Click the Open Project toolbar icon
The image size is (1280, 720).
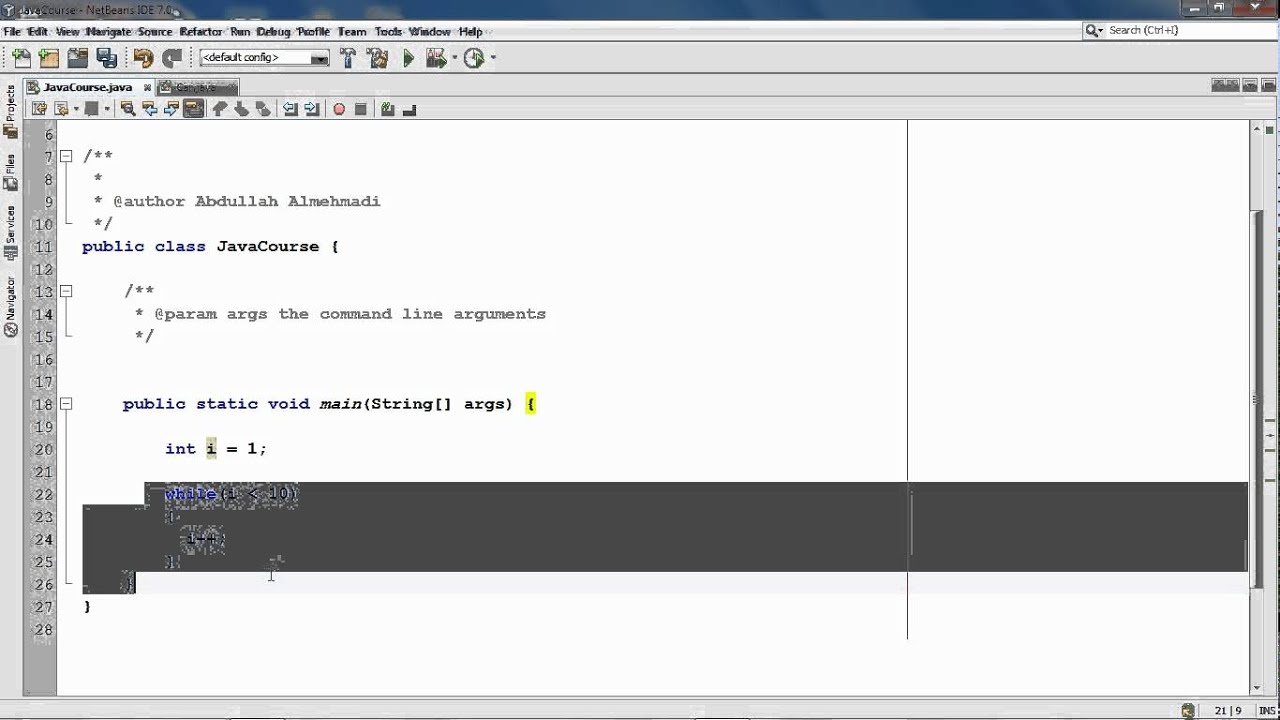(x=78, y=58)
